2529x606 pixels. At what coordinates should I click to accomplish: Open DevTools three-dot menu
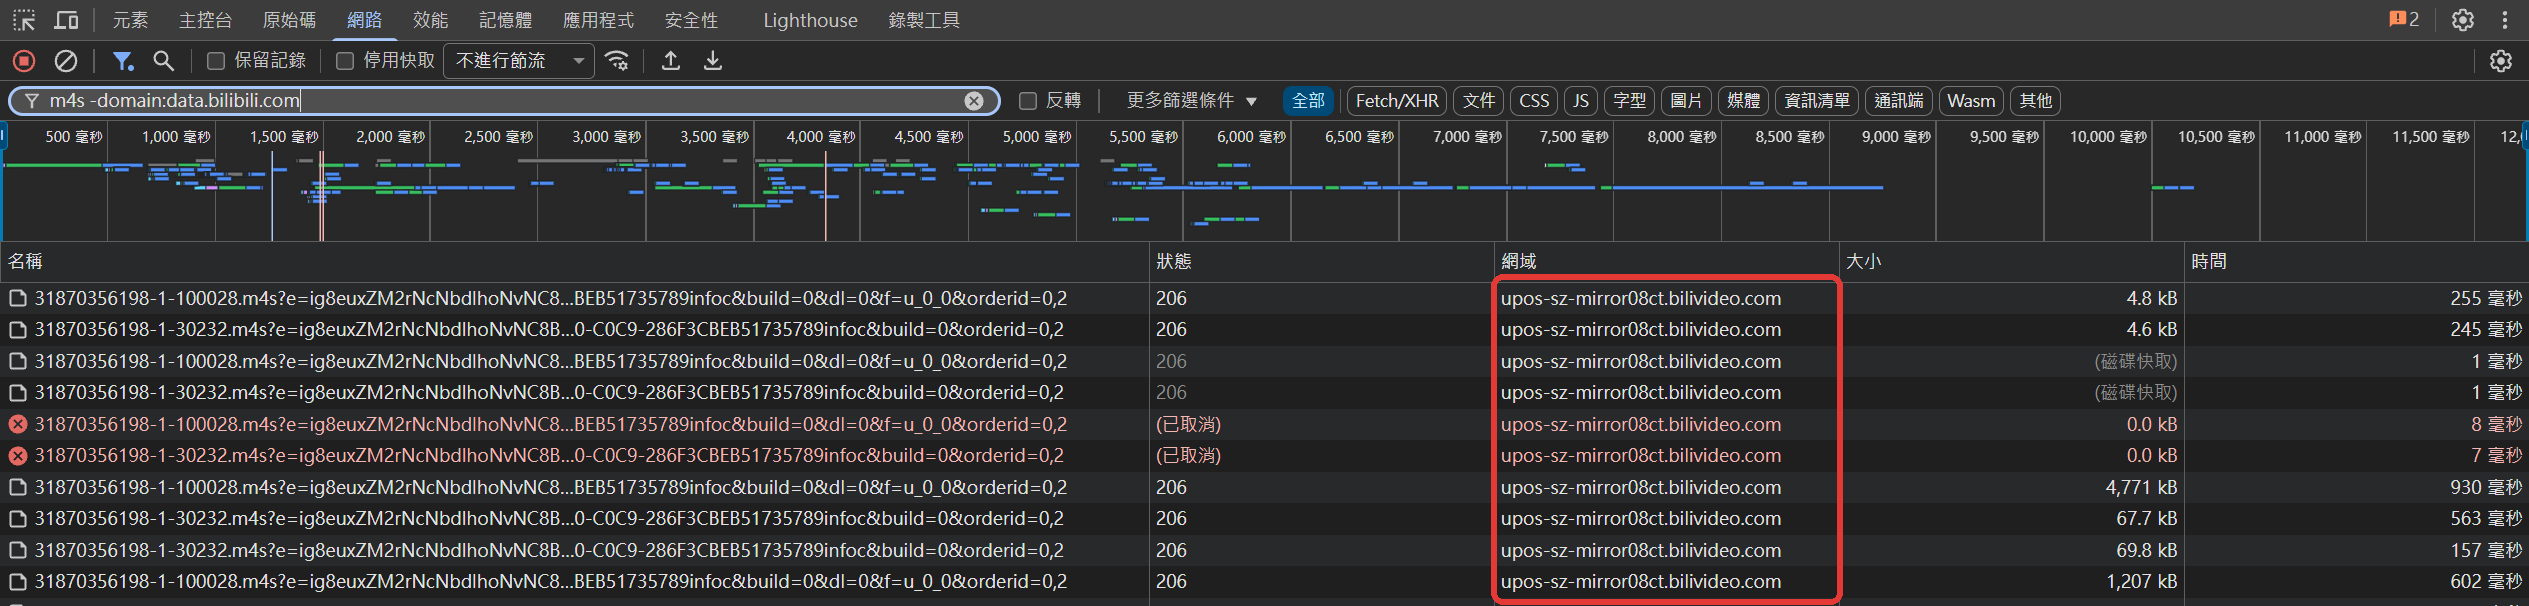(2505, 20)
